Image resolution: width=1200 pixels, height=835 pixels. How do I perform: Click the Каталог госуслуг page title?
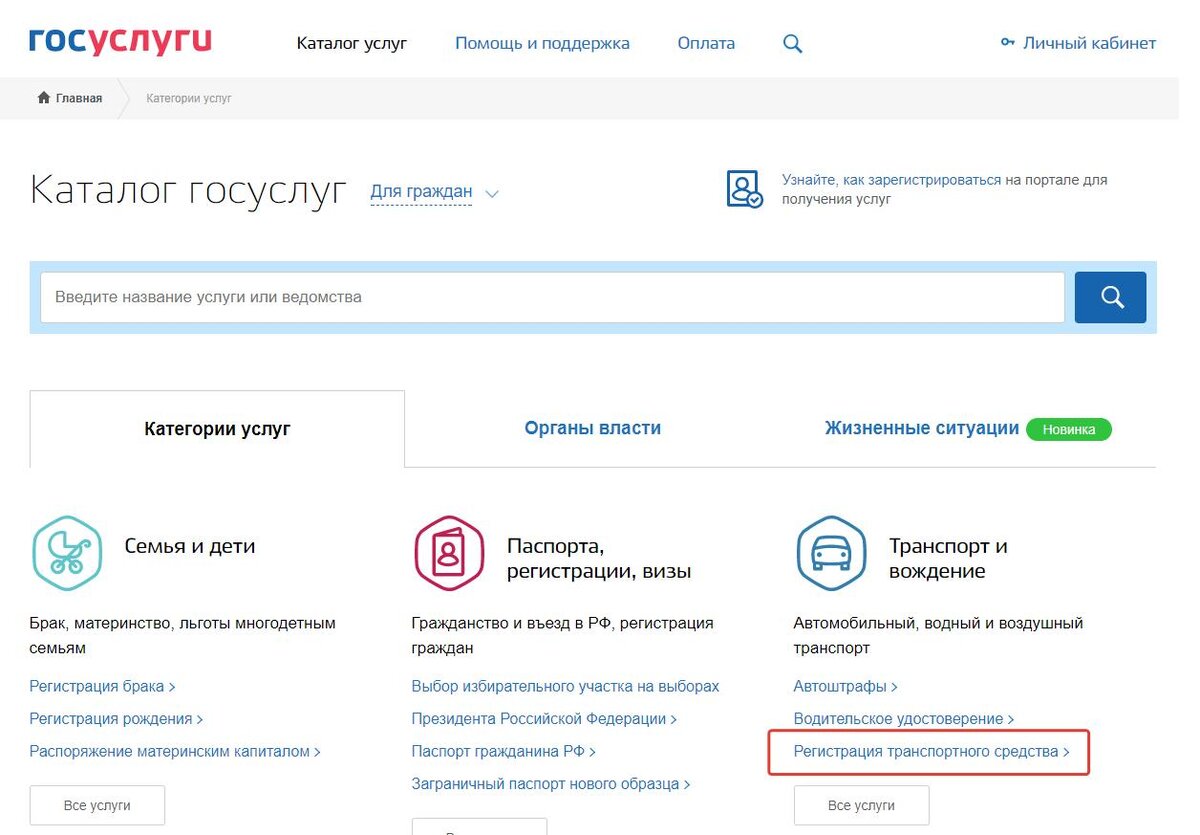click(x=188, y=190)
